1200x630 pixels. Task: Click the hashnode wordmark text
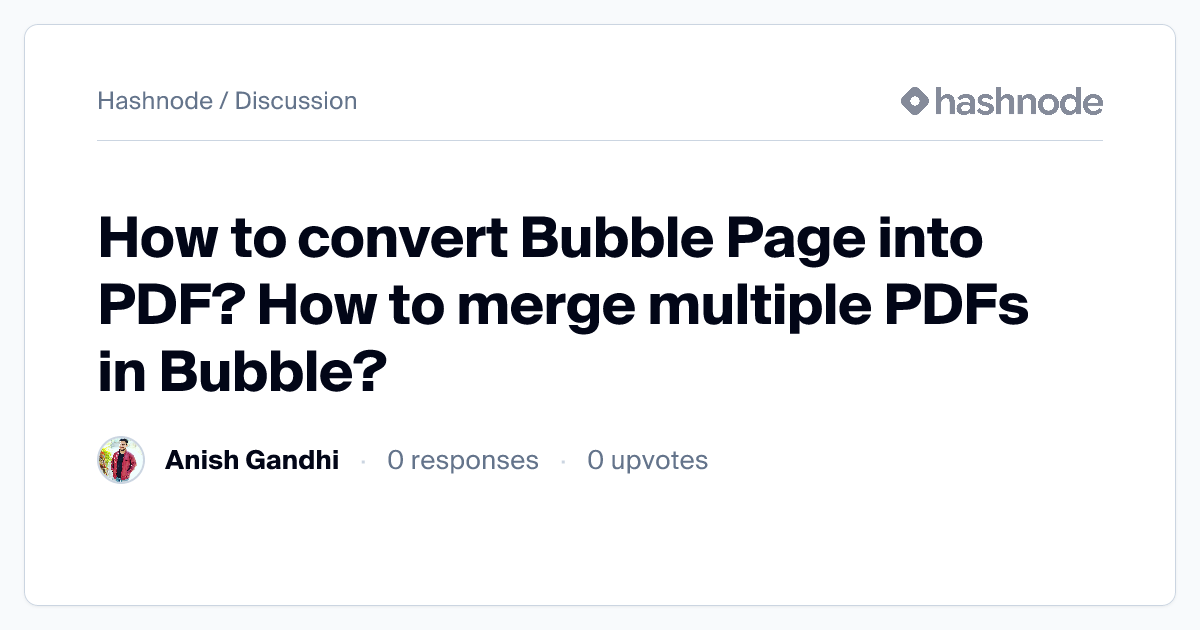tap(1018, 101)
